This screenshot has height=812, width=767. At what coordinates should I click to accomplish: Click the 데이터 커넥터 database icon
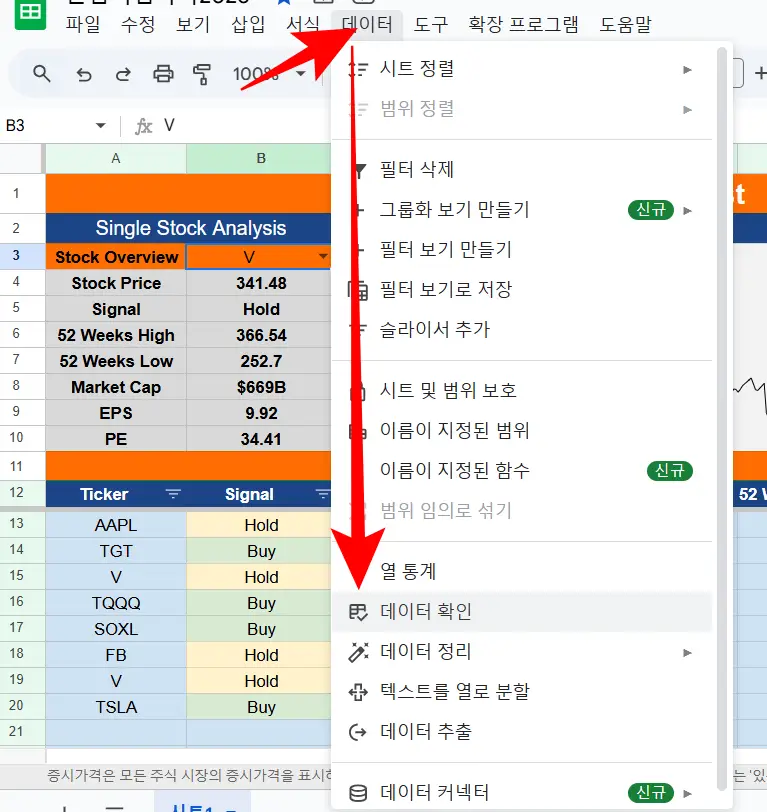pyautogui.click(x=358, y=793)
